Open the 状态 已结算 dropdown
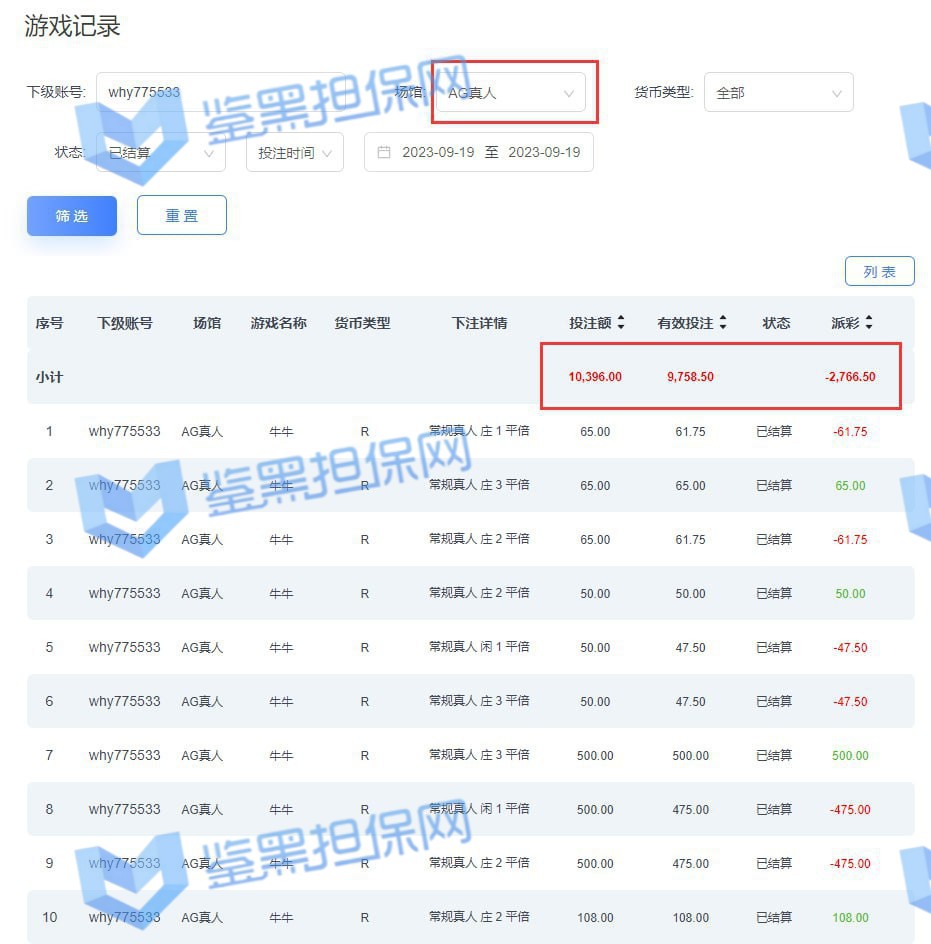This screenshot has height=944, width=931. [160, 153]
